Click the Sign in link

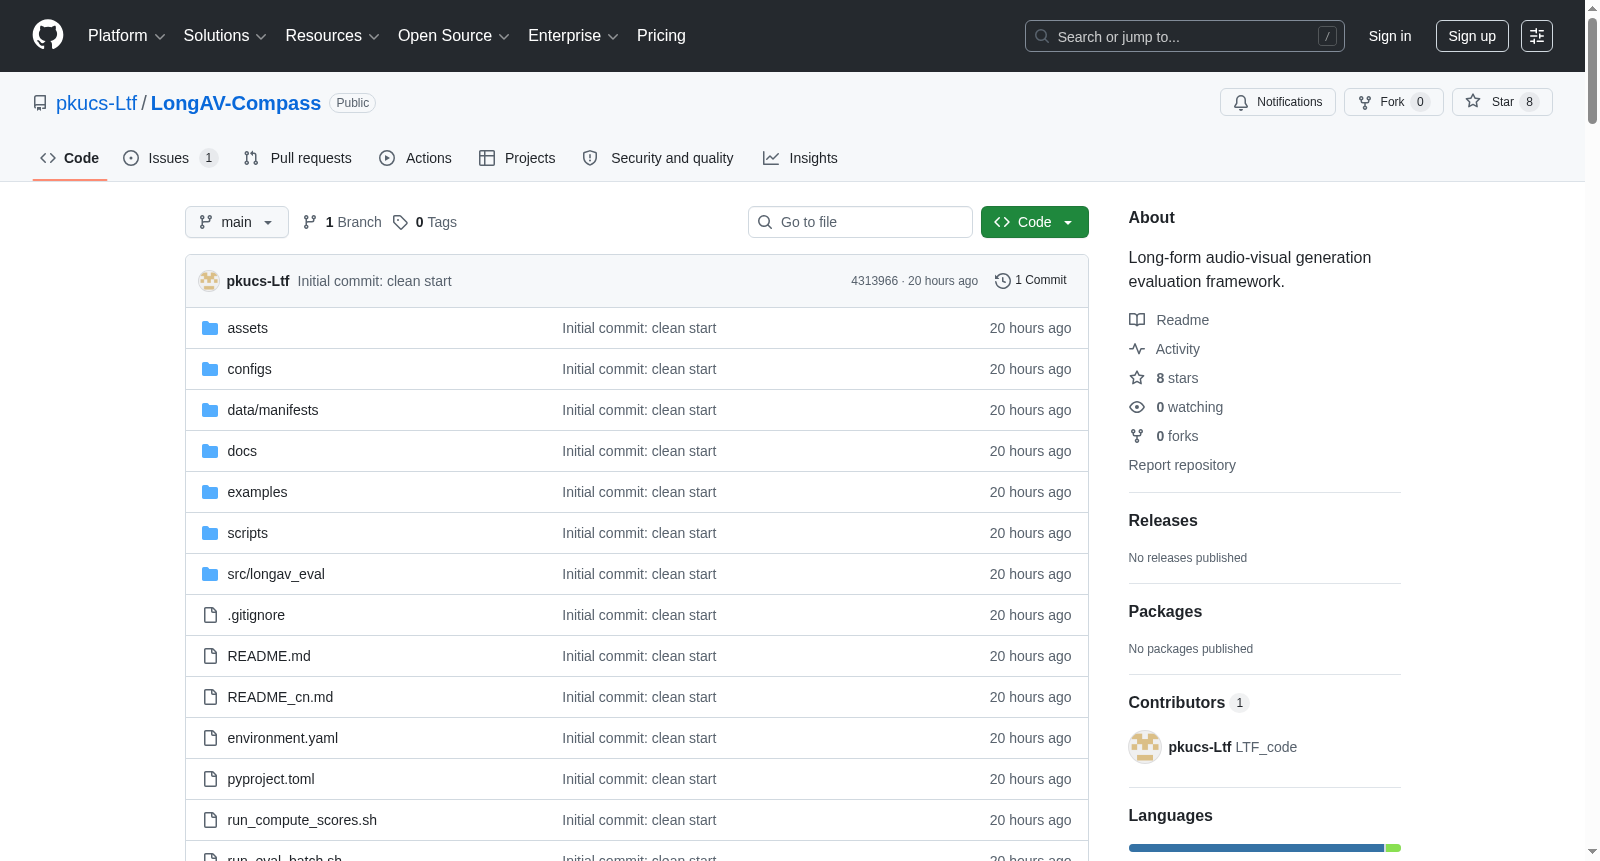(x=1390, y=36)
